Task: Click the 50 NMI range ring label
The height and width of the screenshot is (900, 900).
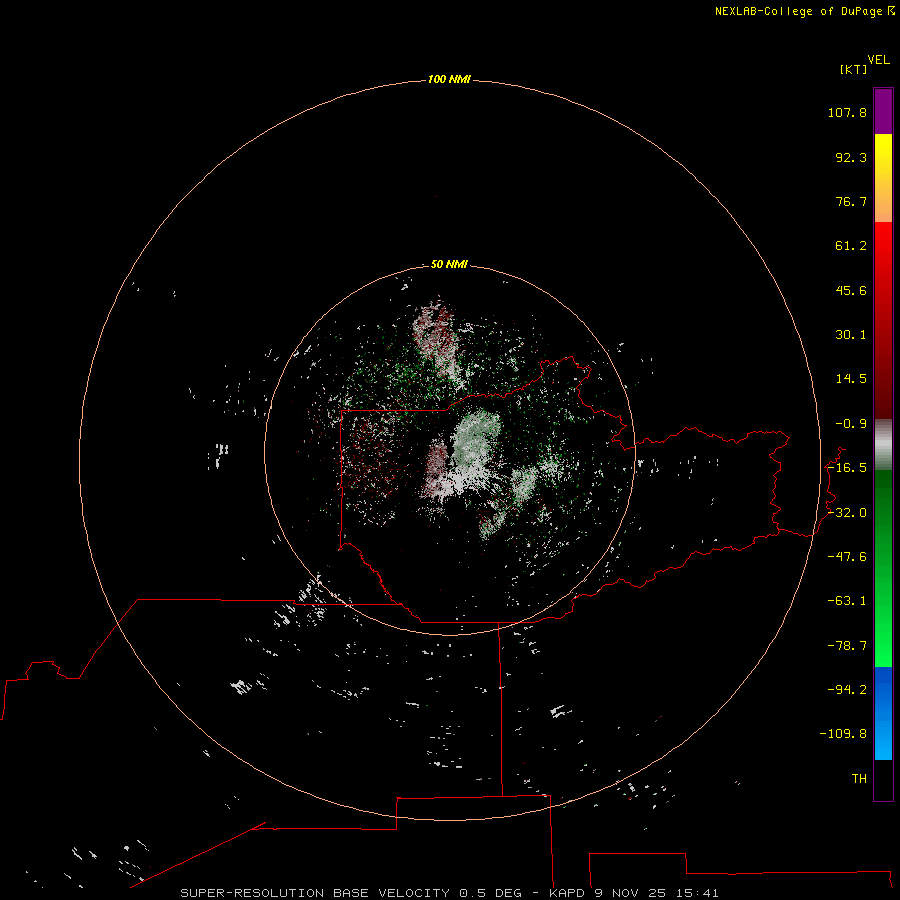Action: point(449,264)
